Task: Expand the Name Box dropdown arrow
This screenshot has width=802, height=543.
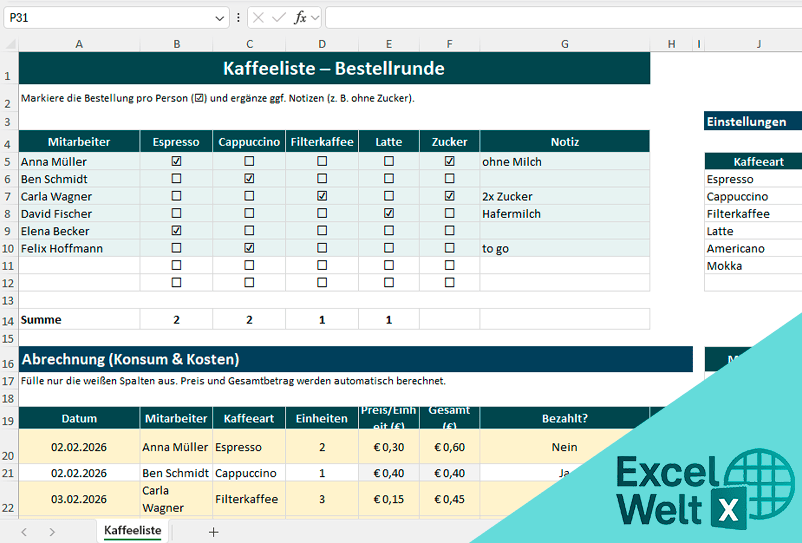Action: [x=220, y=18]
